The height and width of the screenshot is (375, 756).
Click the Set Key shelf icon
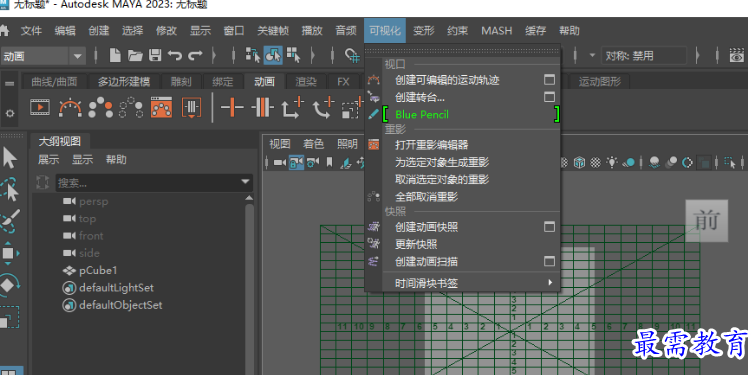click(x=232, y=107)
